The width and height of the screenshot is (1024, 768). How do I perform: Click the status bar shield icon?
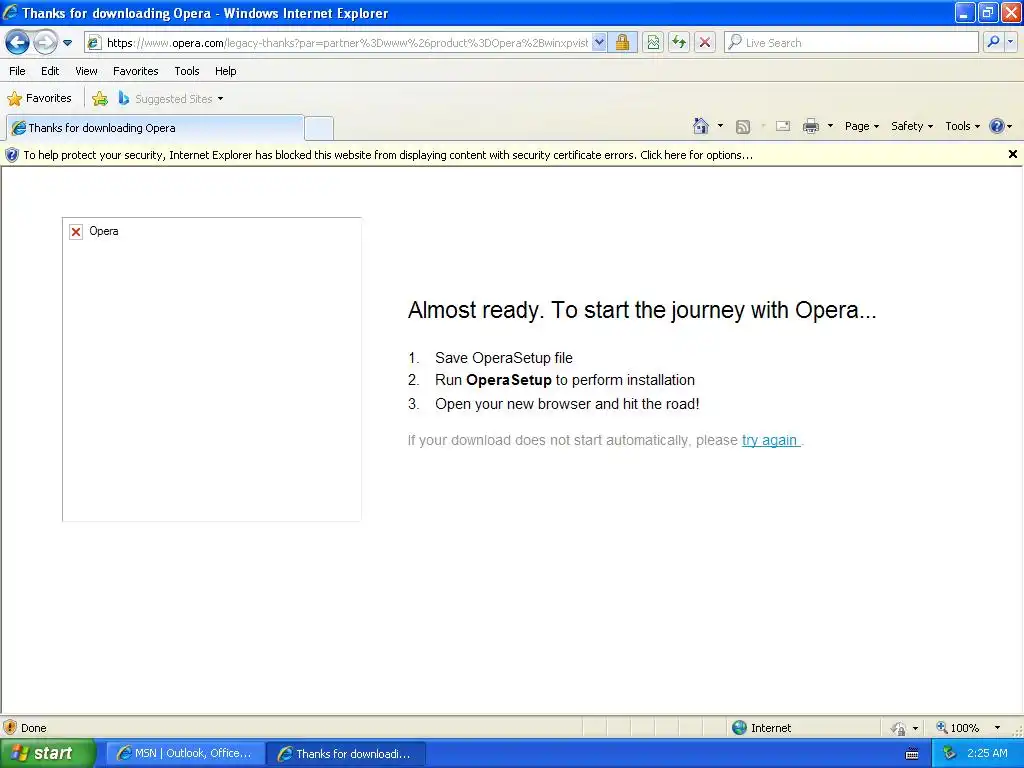point(10,728)
